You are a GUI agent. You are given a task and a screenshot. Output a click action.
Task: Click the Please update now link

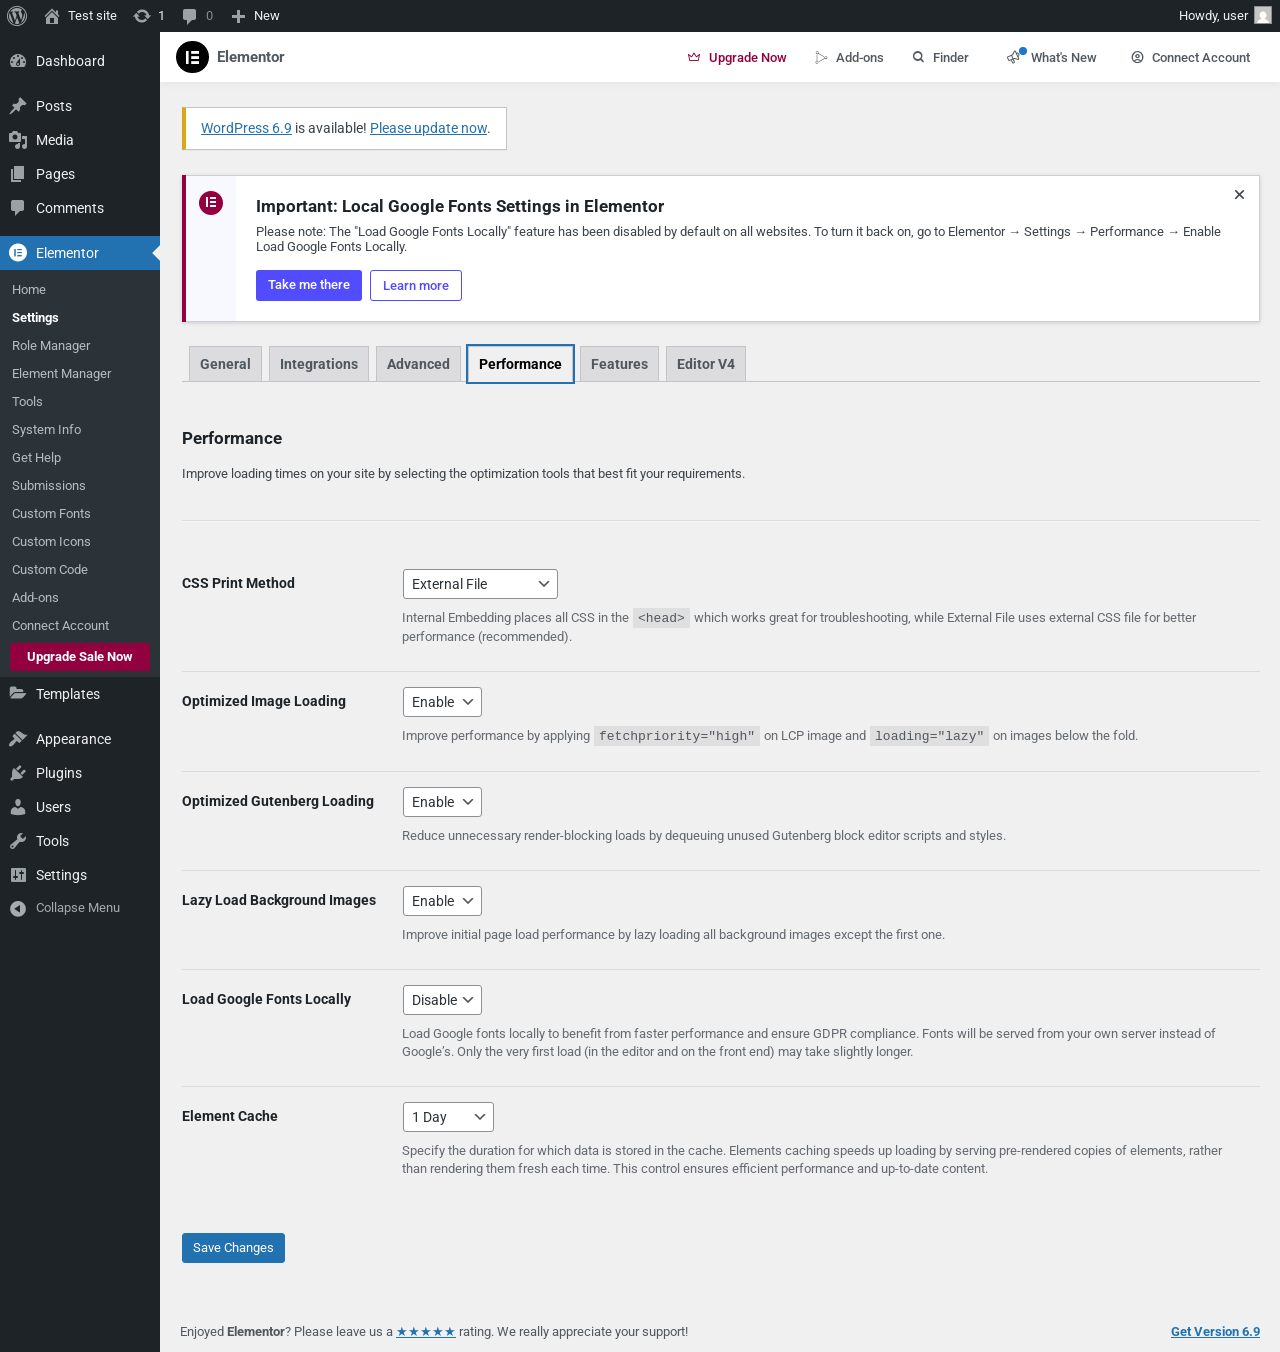click(428, 128)
